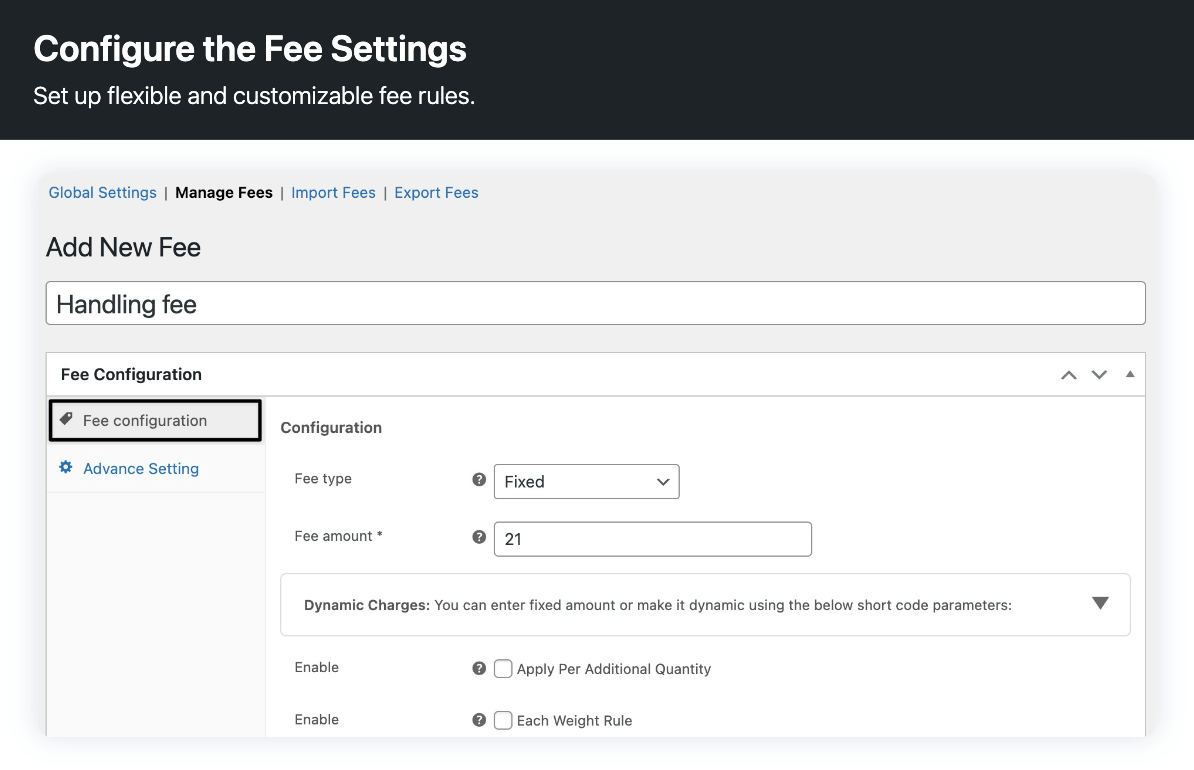Click the Handling fee name field
This screenshot has width=1194, height=770.
pyautogui.click(x=595, y=303)
